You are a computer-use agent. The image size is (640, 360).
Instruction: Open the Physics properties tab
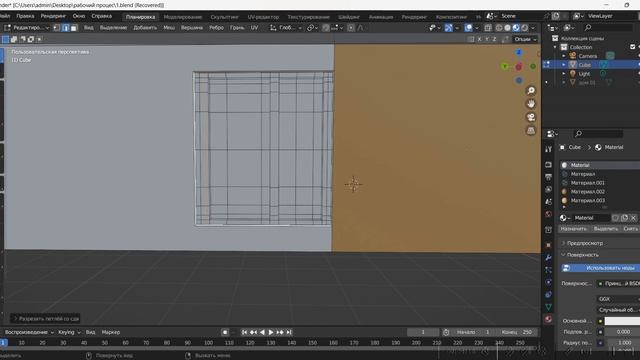click(548, 282)
